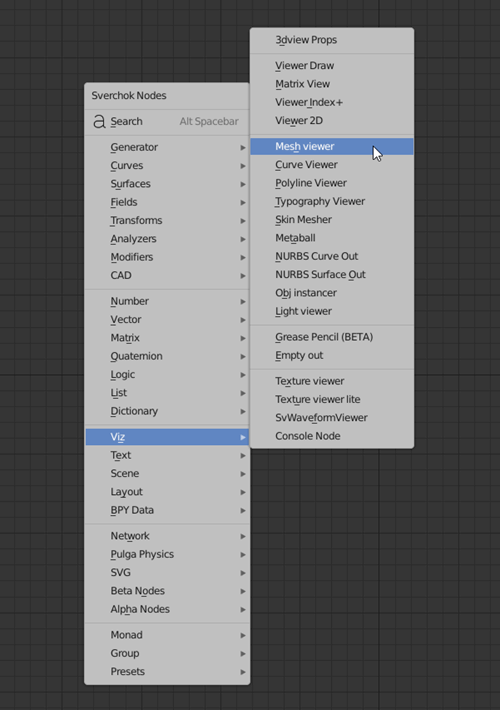Image resolution: width=500 pixels, height=710 pixels.
Task: Select the Mesh viewer node
Action: click(x=332, y=146)
